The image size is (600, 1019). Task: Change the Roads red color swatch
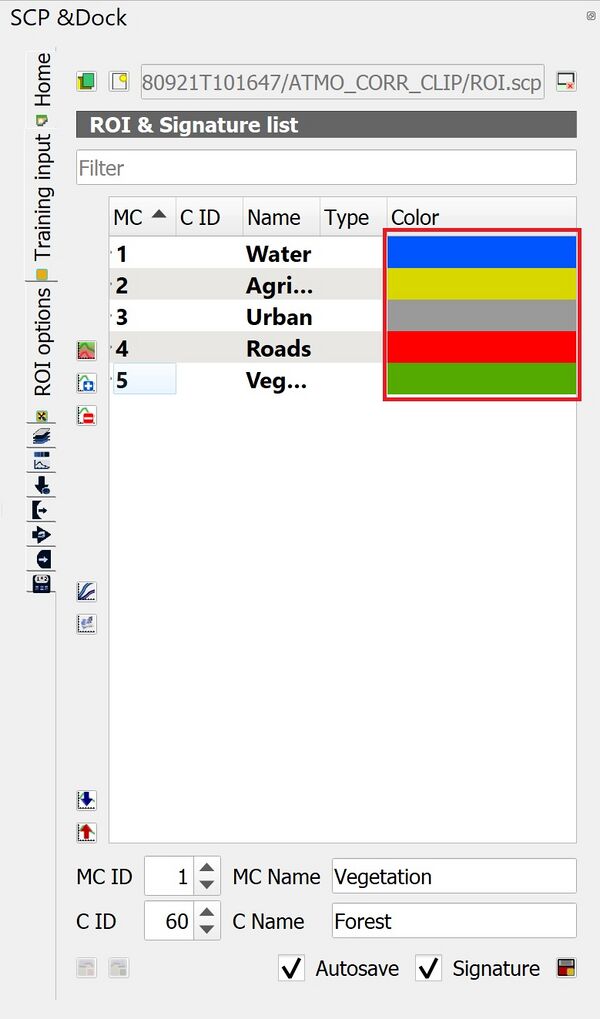480,348
